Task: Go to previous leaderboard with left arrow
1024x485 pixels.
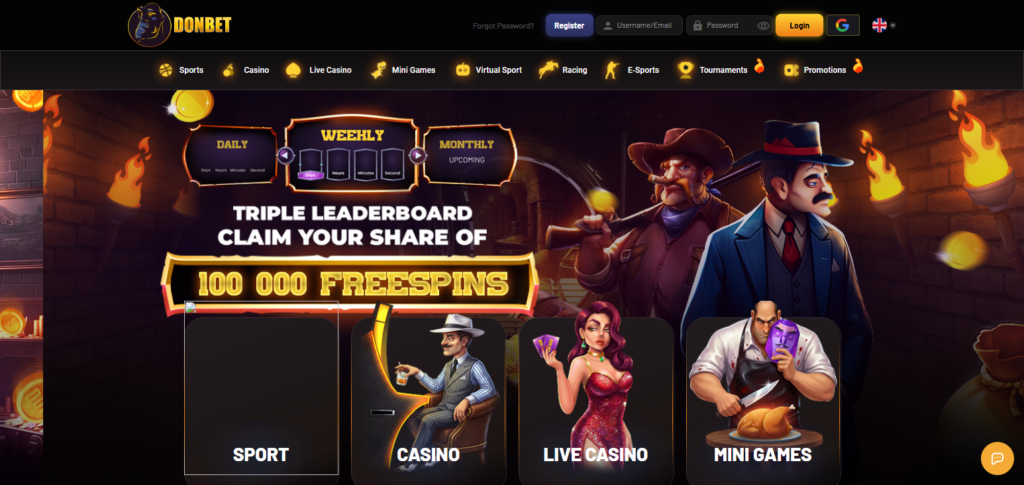Action: 285,155
